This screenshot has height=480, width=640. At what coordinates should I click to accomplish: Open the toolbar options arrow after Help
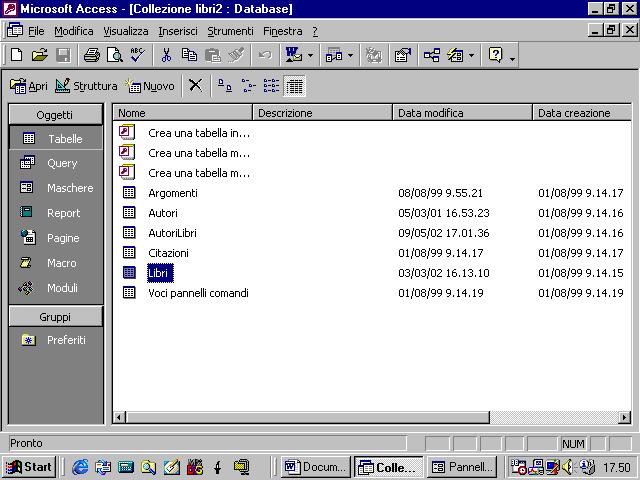(x=512, y=60)
